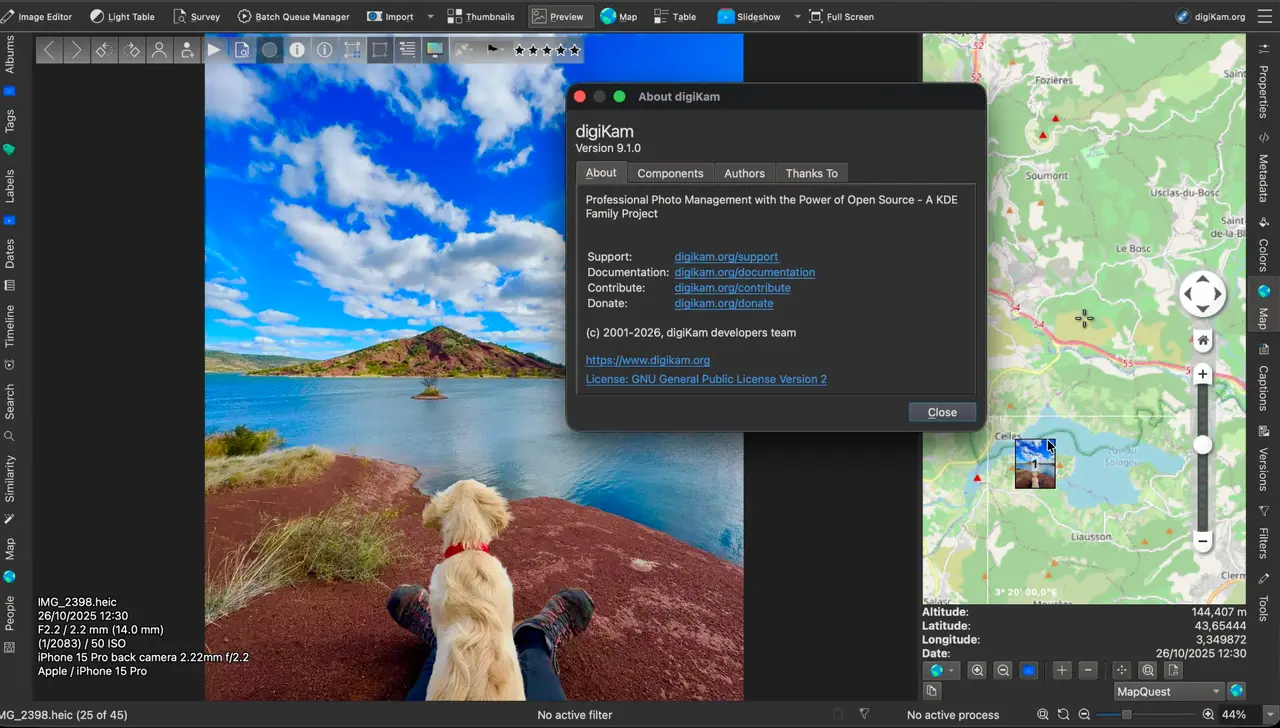Viewport: 1280px width, 728px height.
Task: Switch to the Authors tab
Action: pyautogui.click(x=744, y=173)
